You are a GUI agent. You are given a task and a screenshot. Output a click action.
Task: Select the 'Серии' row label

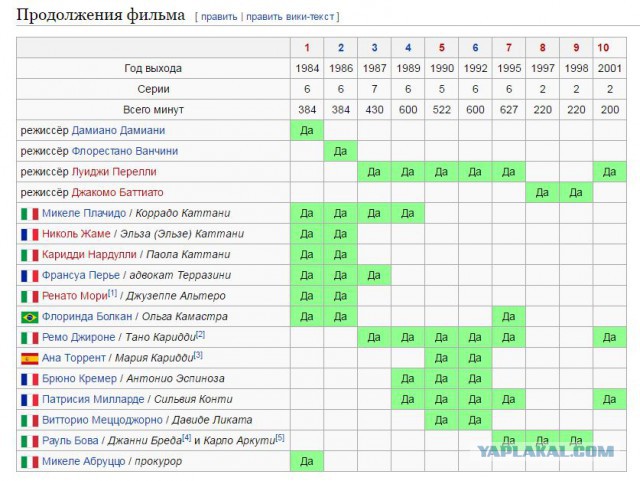(153, 89)
